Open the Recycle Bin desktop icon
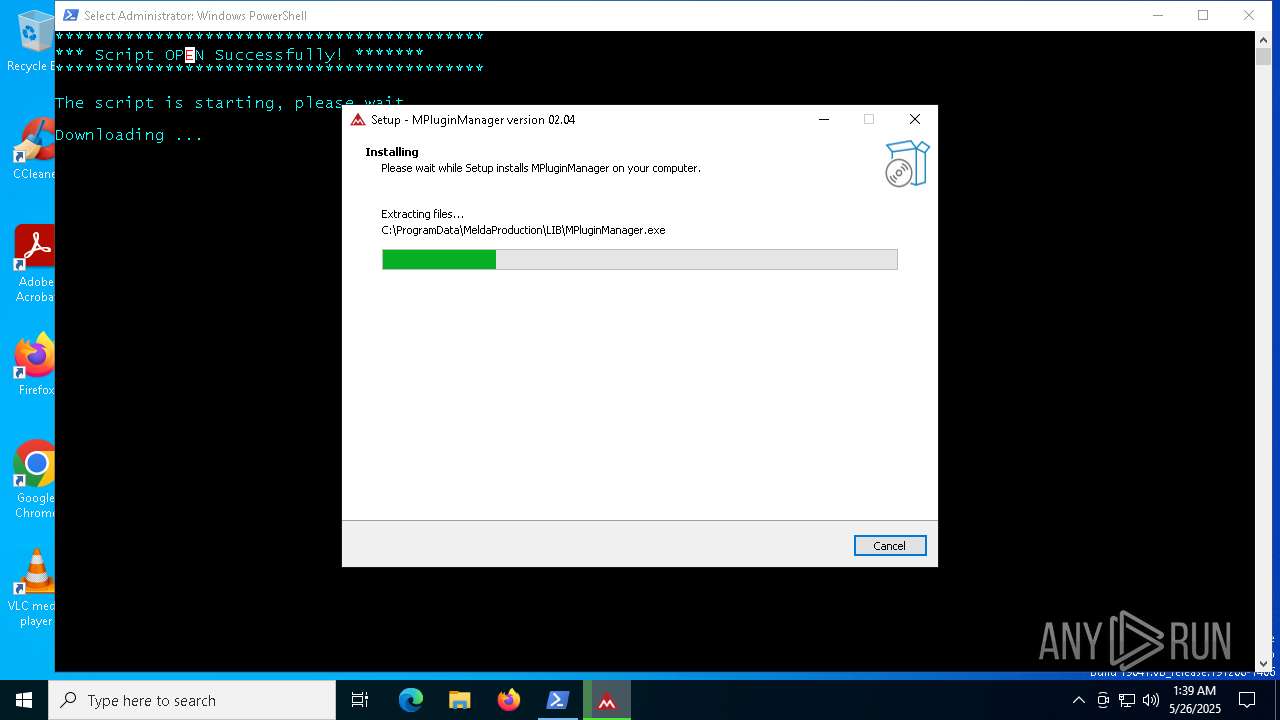 (x=33, y=41)
